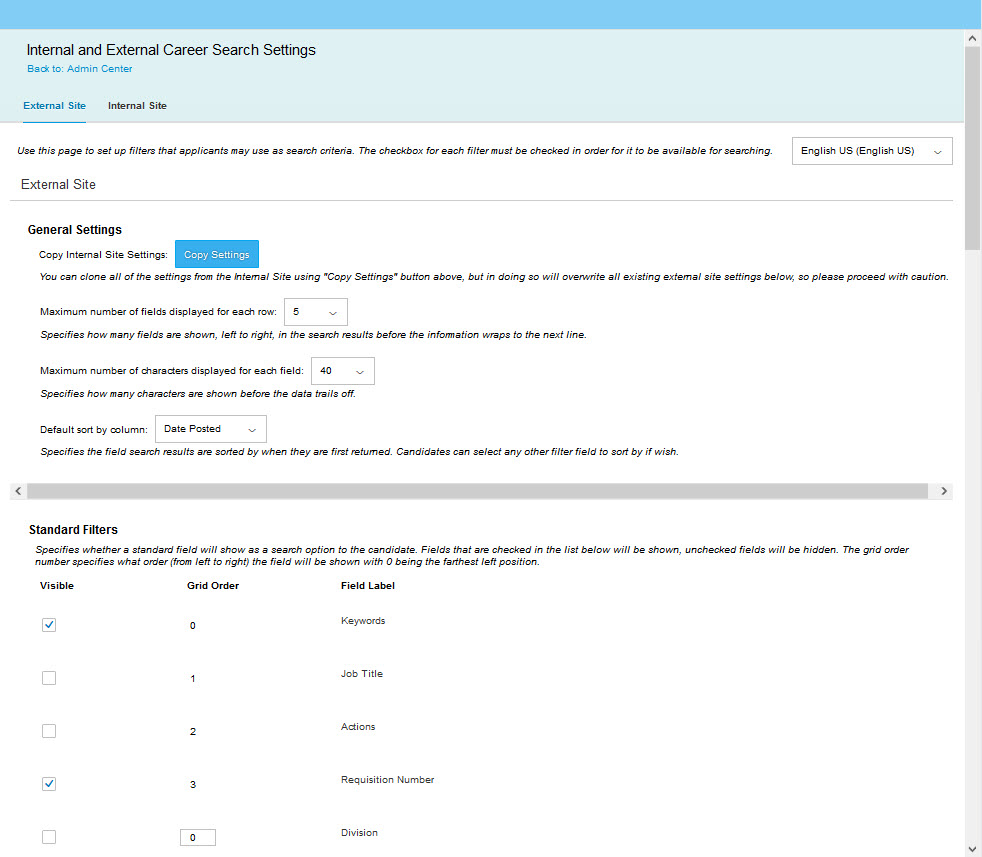Check the Job Title visible checkbox
This screenshot has height=857, width=982.
(49, 678)
